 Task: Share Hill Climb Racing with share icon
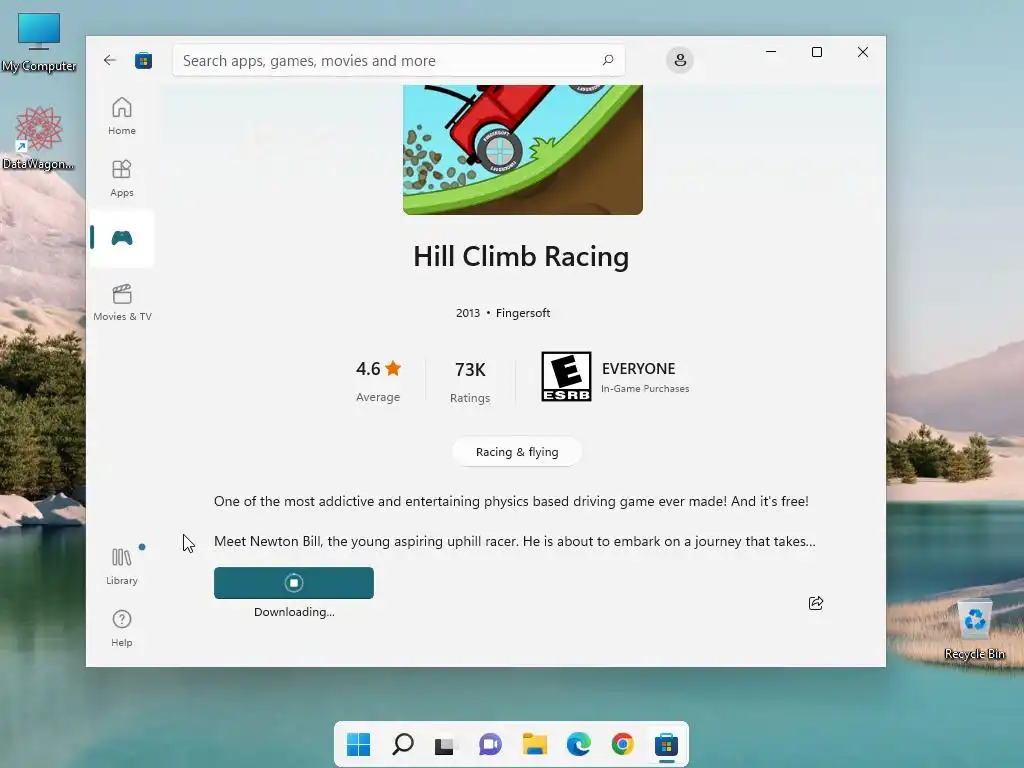pos(816,603)
